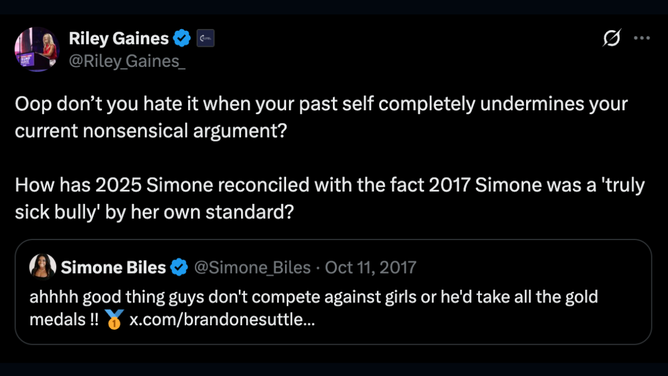Open Riley Gaines profile picture

click(37, 49)
